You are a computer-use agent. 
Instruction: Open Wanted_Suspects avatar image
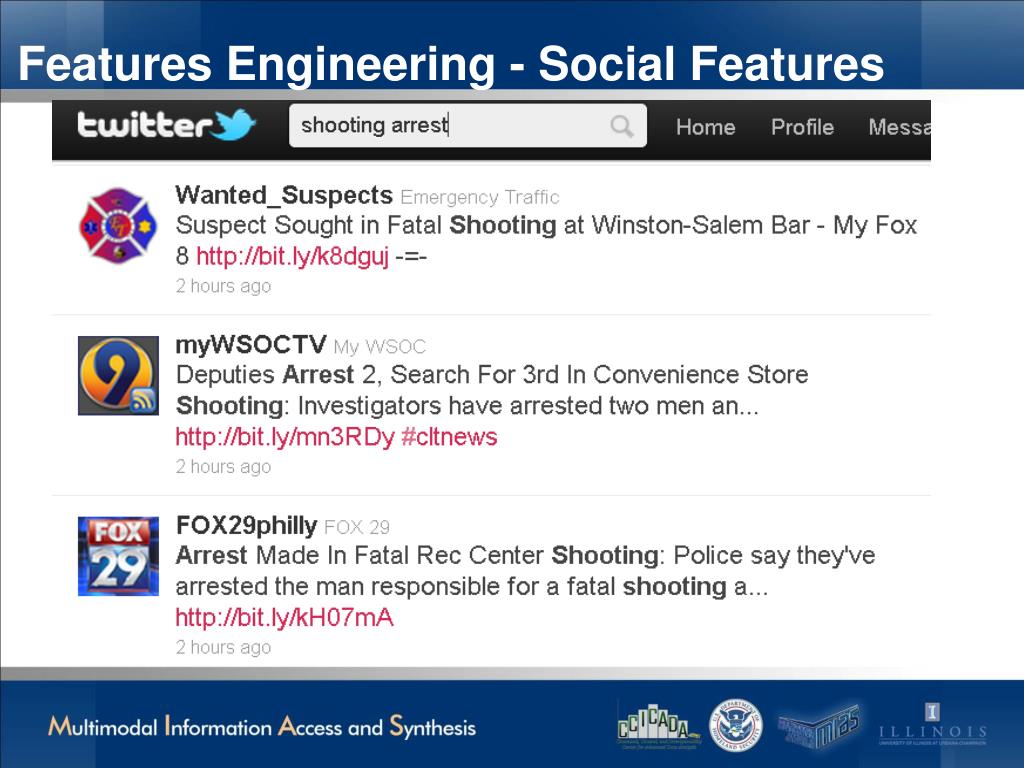[118, 225]
